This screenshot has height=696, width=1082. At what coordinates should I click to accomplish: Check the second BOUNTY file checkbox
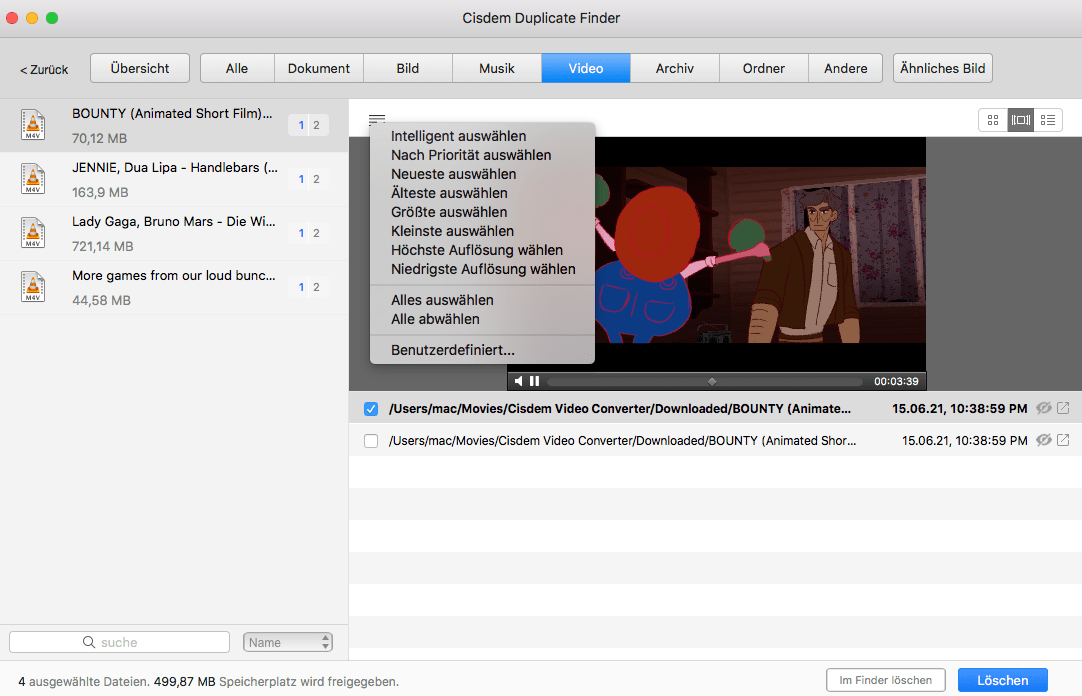(x=371, y=441)
